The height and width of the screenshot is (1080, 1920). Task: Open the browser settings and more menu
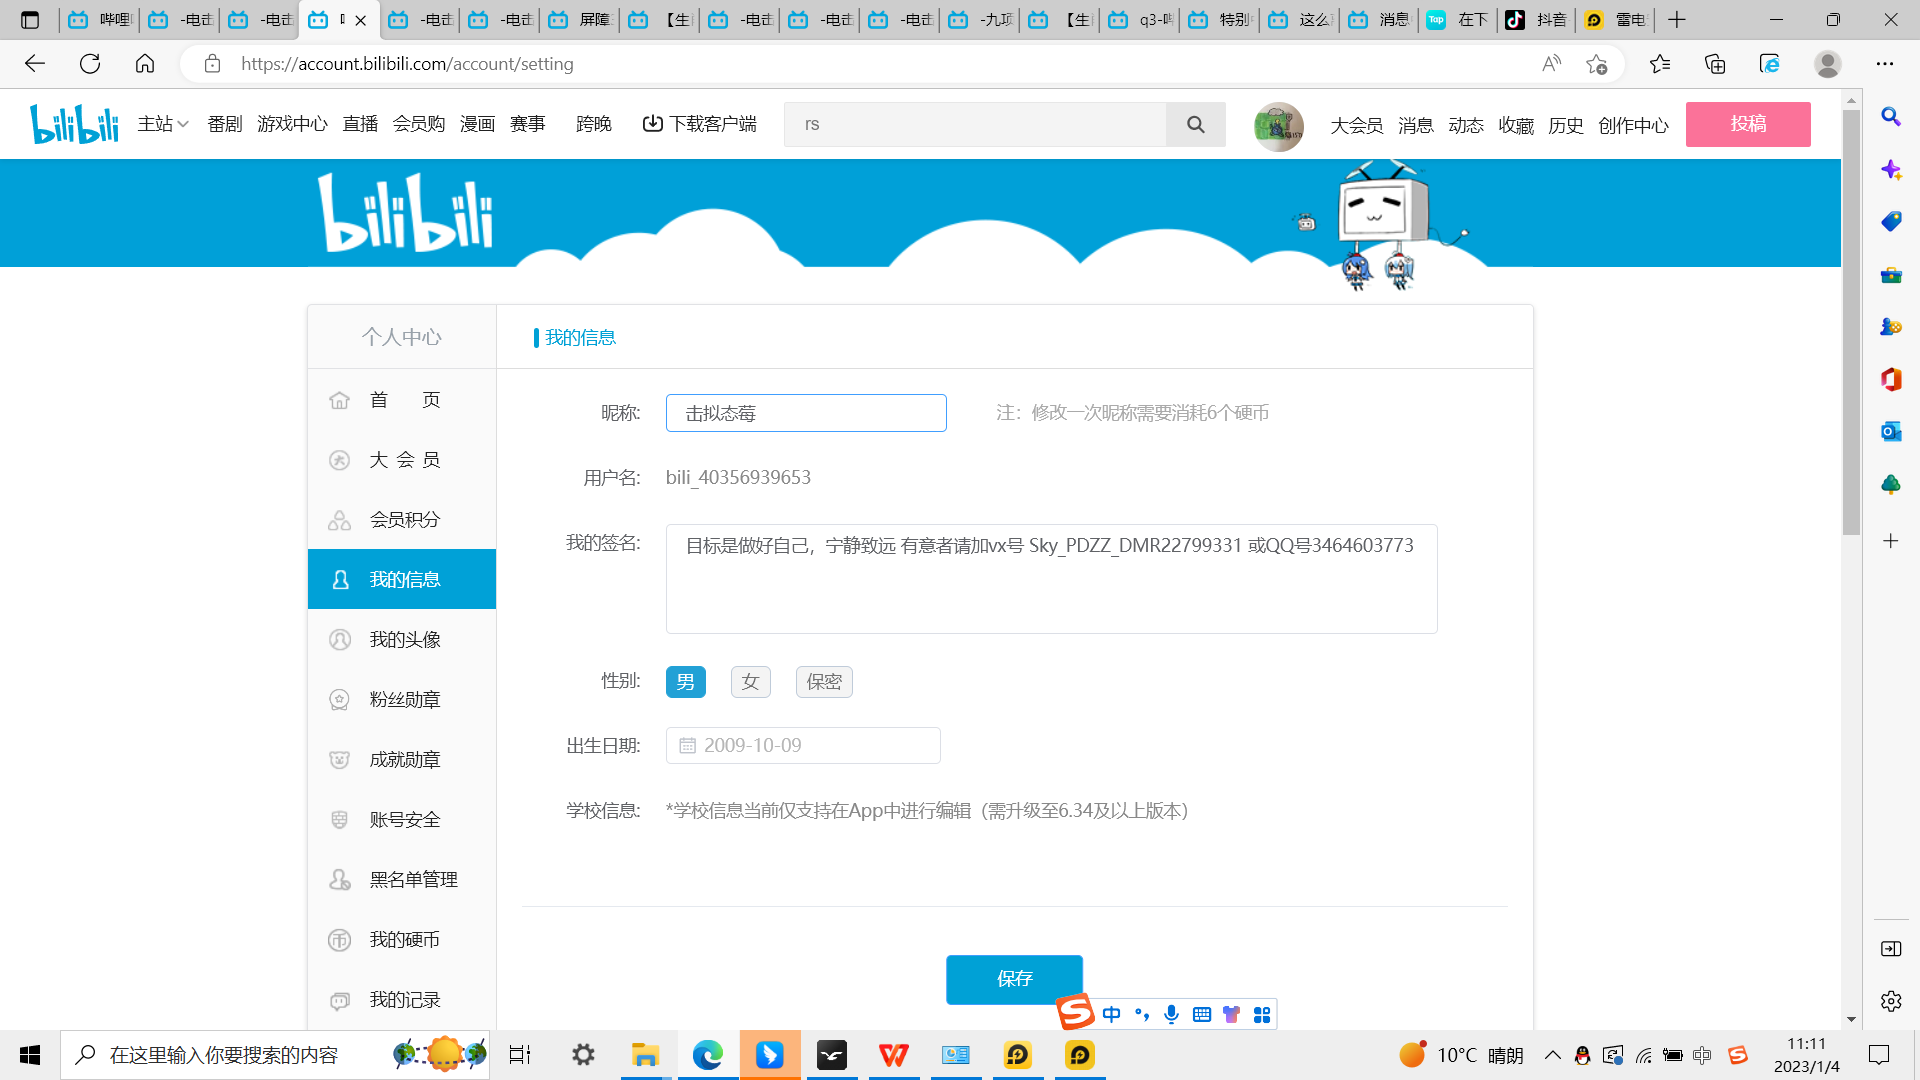1885,64
